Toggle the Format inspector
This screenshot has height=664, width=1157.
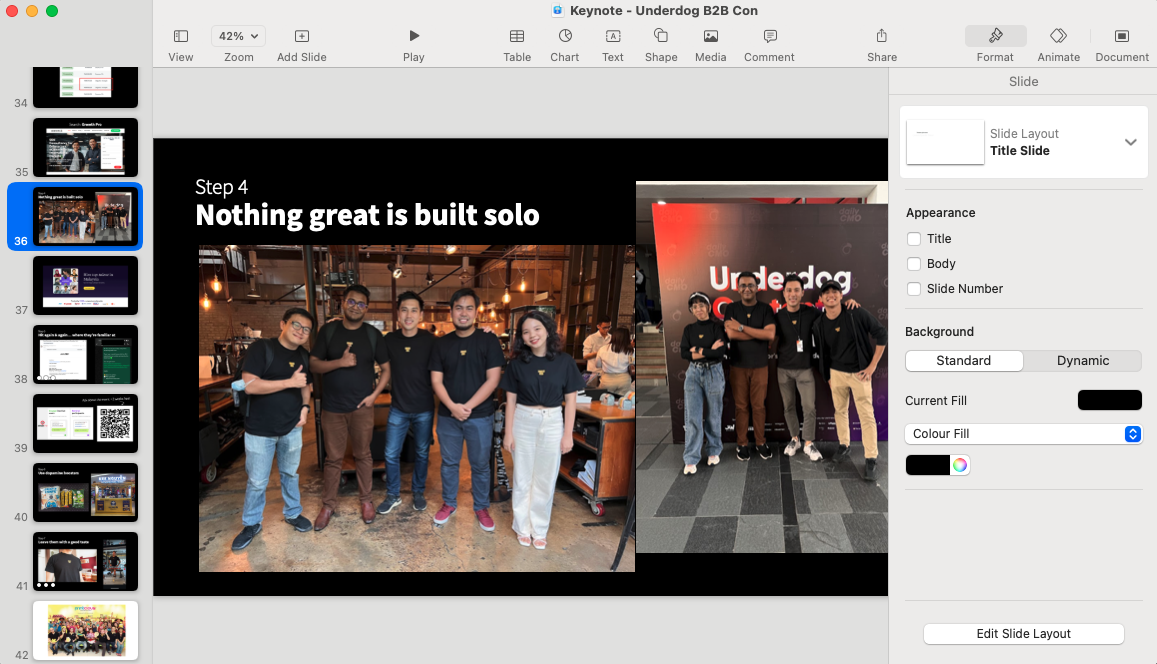[995, 35]
